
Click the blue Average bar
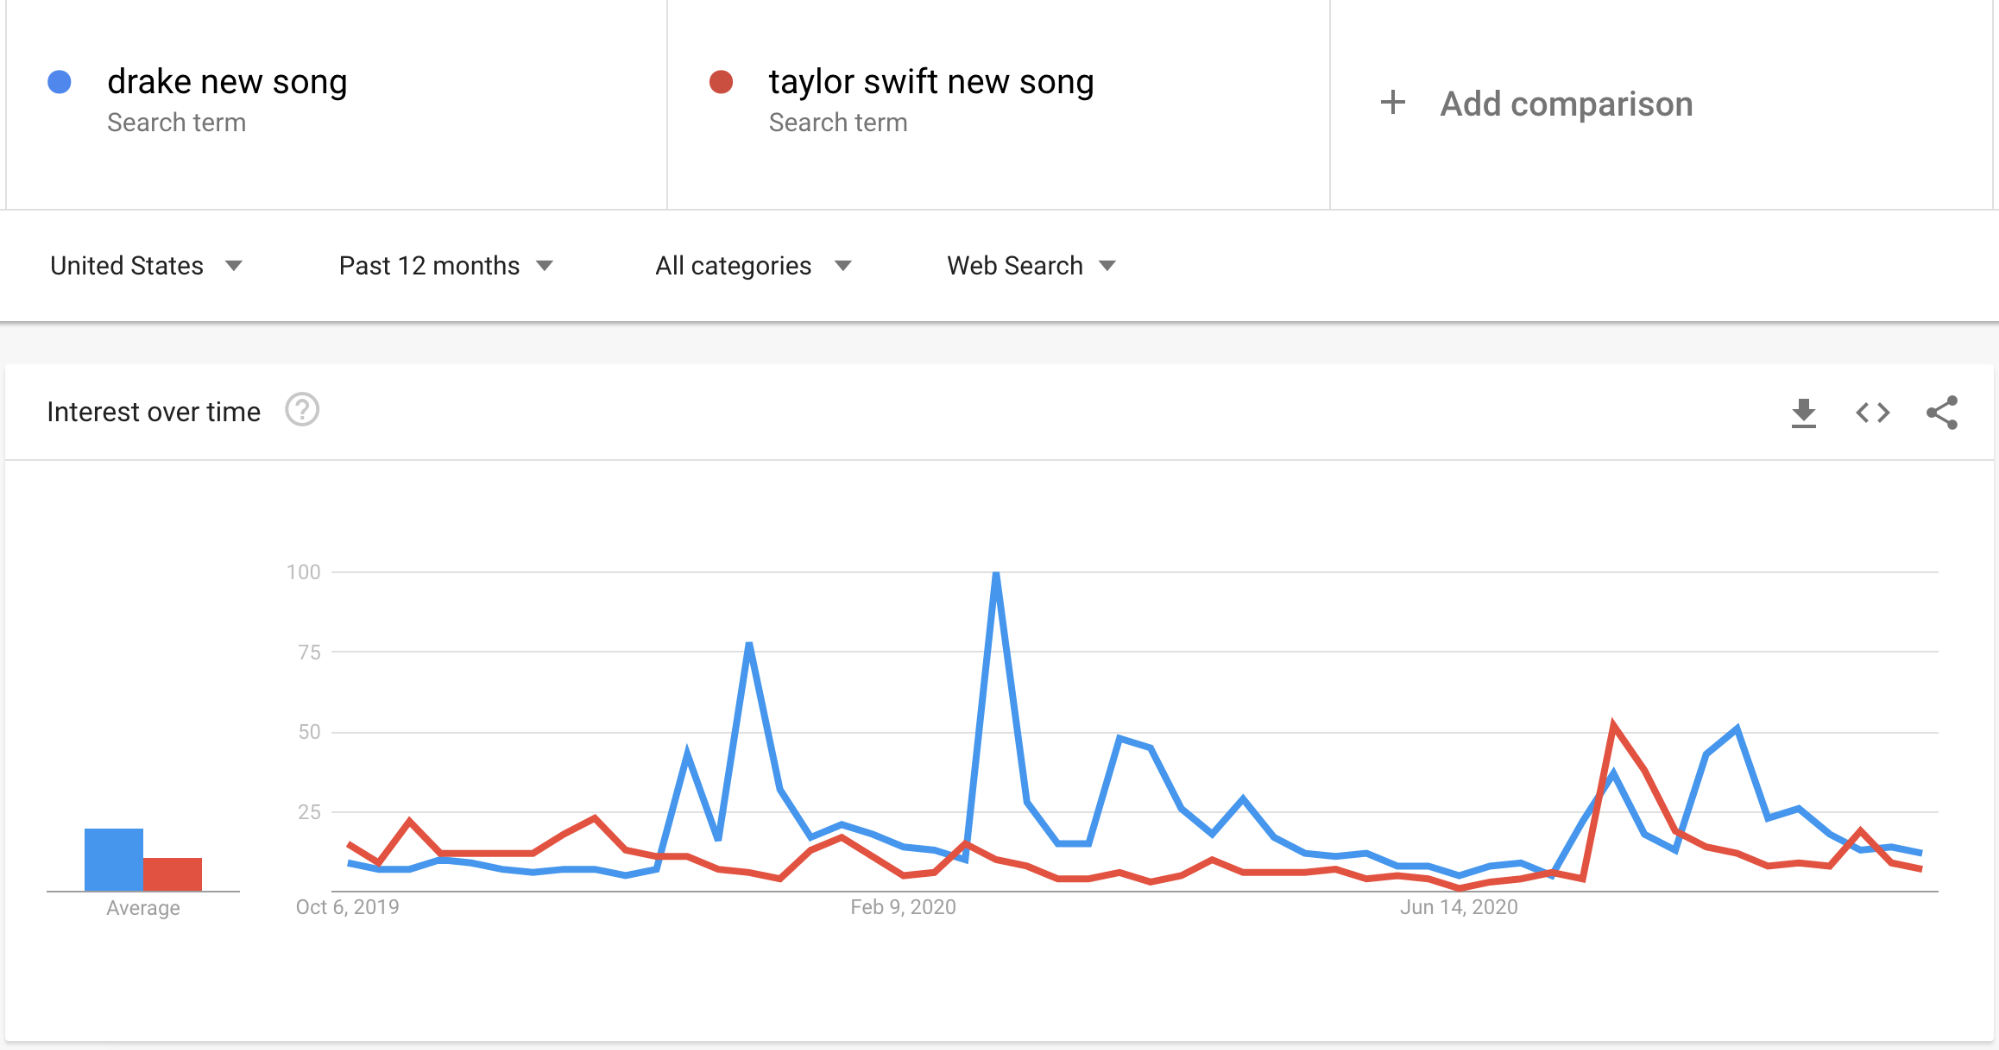[114, 859]
